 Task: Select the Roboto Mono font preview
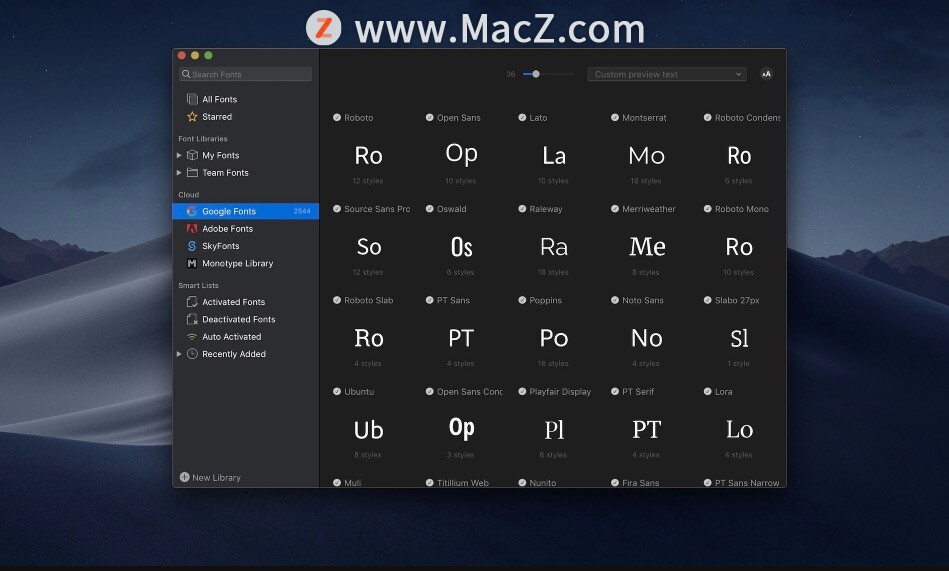click(739, 247)
